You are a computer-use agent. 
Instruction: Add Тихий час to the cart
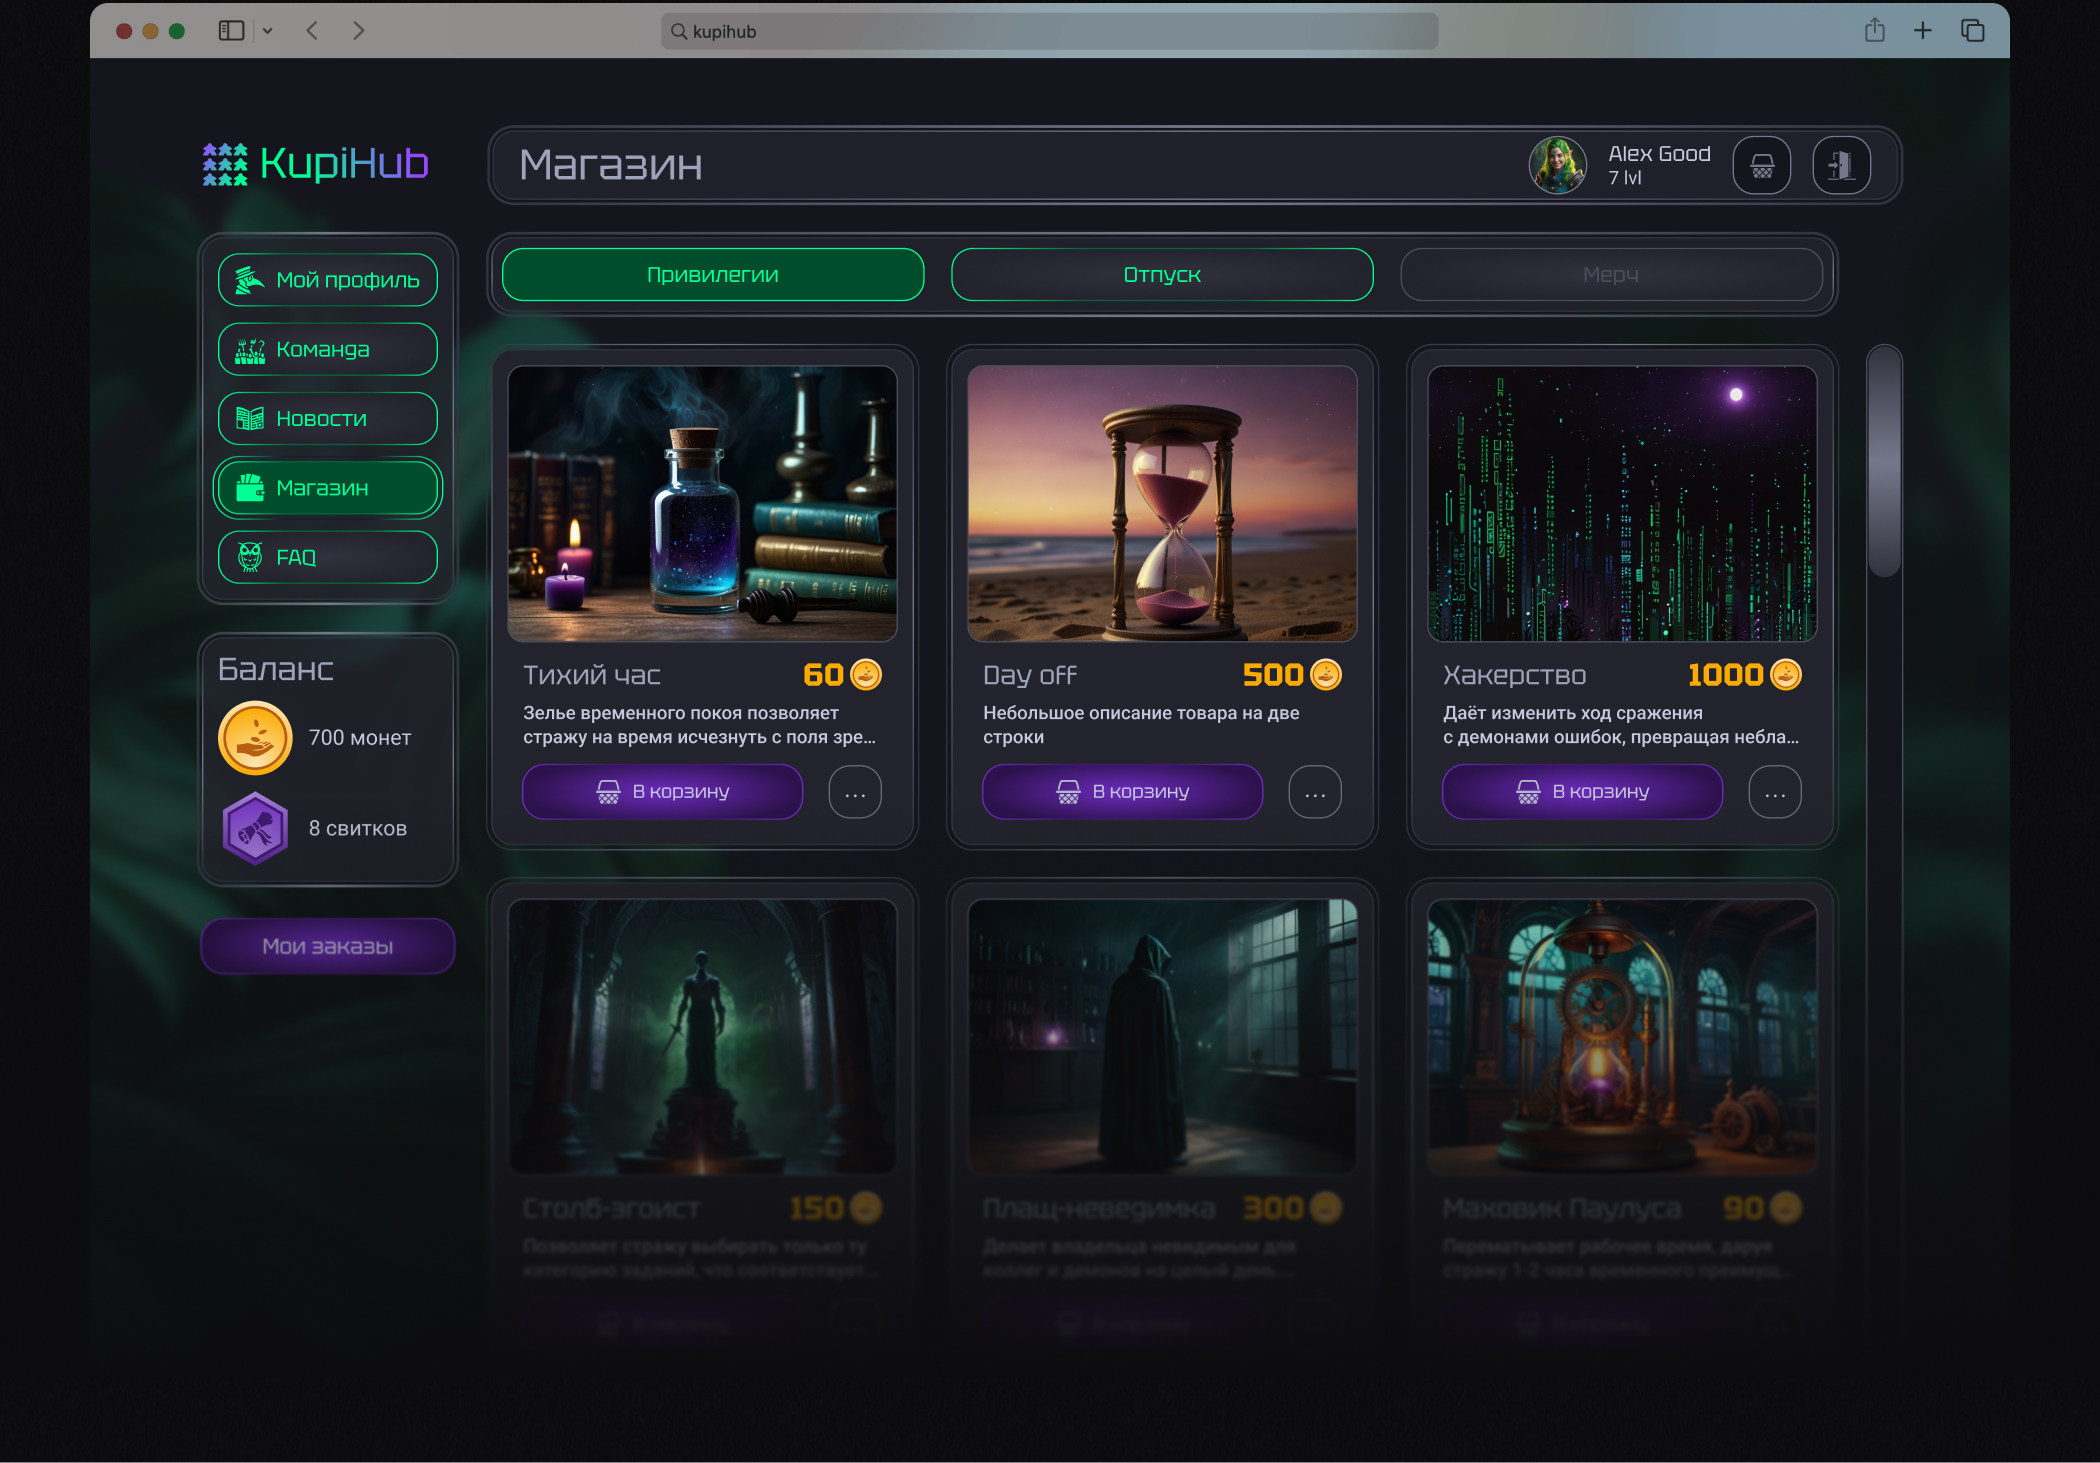662,792
